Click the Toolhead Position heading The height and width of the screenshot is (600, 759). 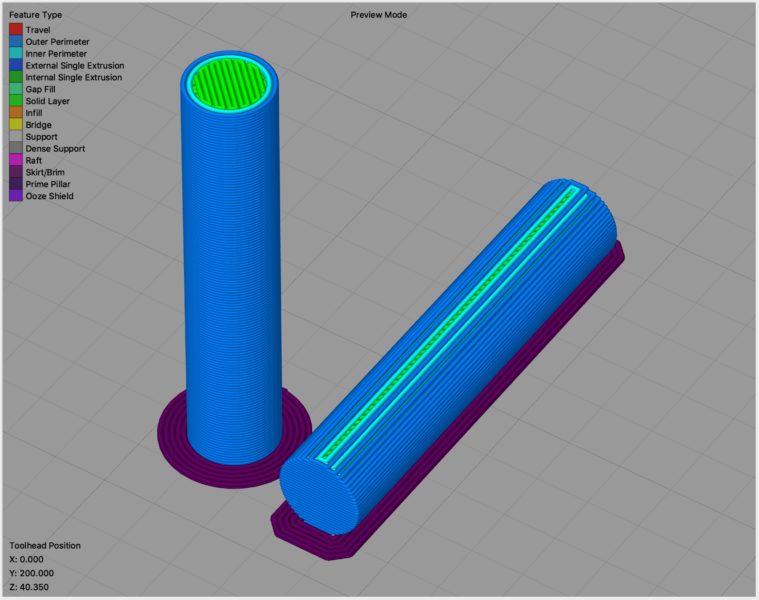(45, 545)
